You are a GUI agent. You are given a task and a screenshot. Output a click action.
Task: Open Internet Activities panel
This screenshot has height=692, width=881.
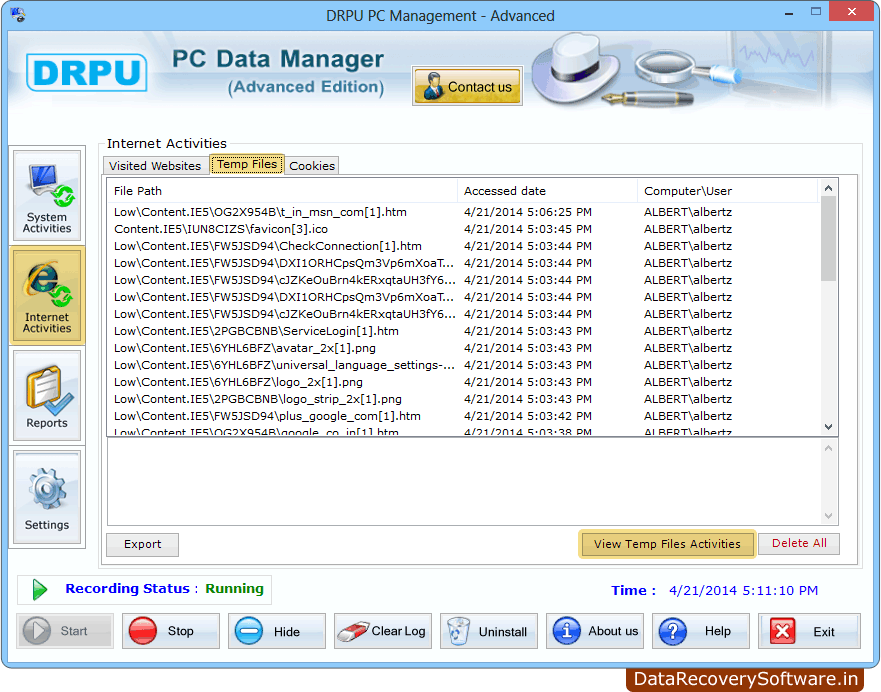coord(47,295)
